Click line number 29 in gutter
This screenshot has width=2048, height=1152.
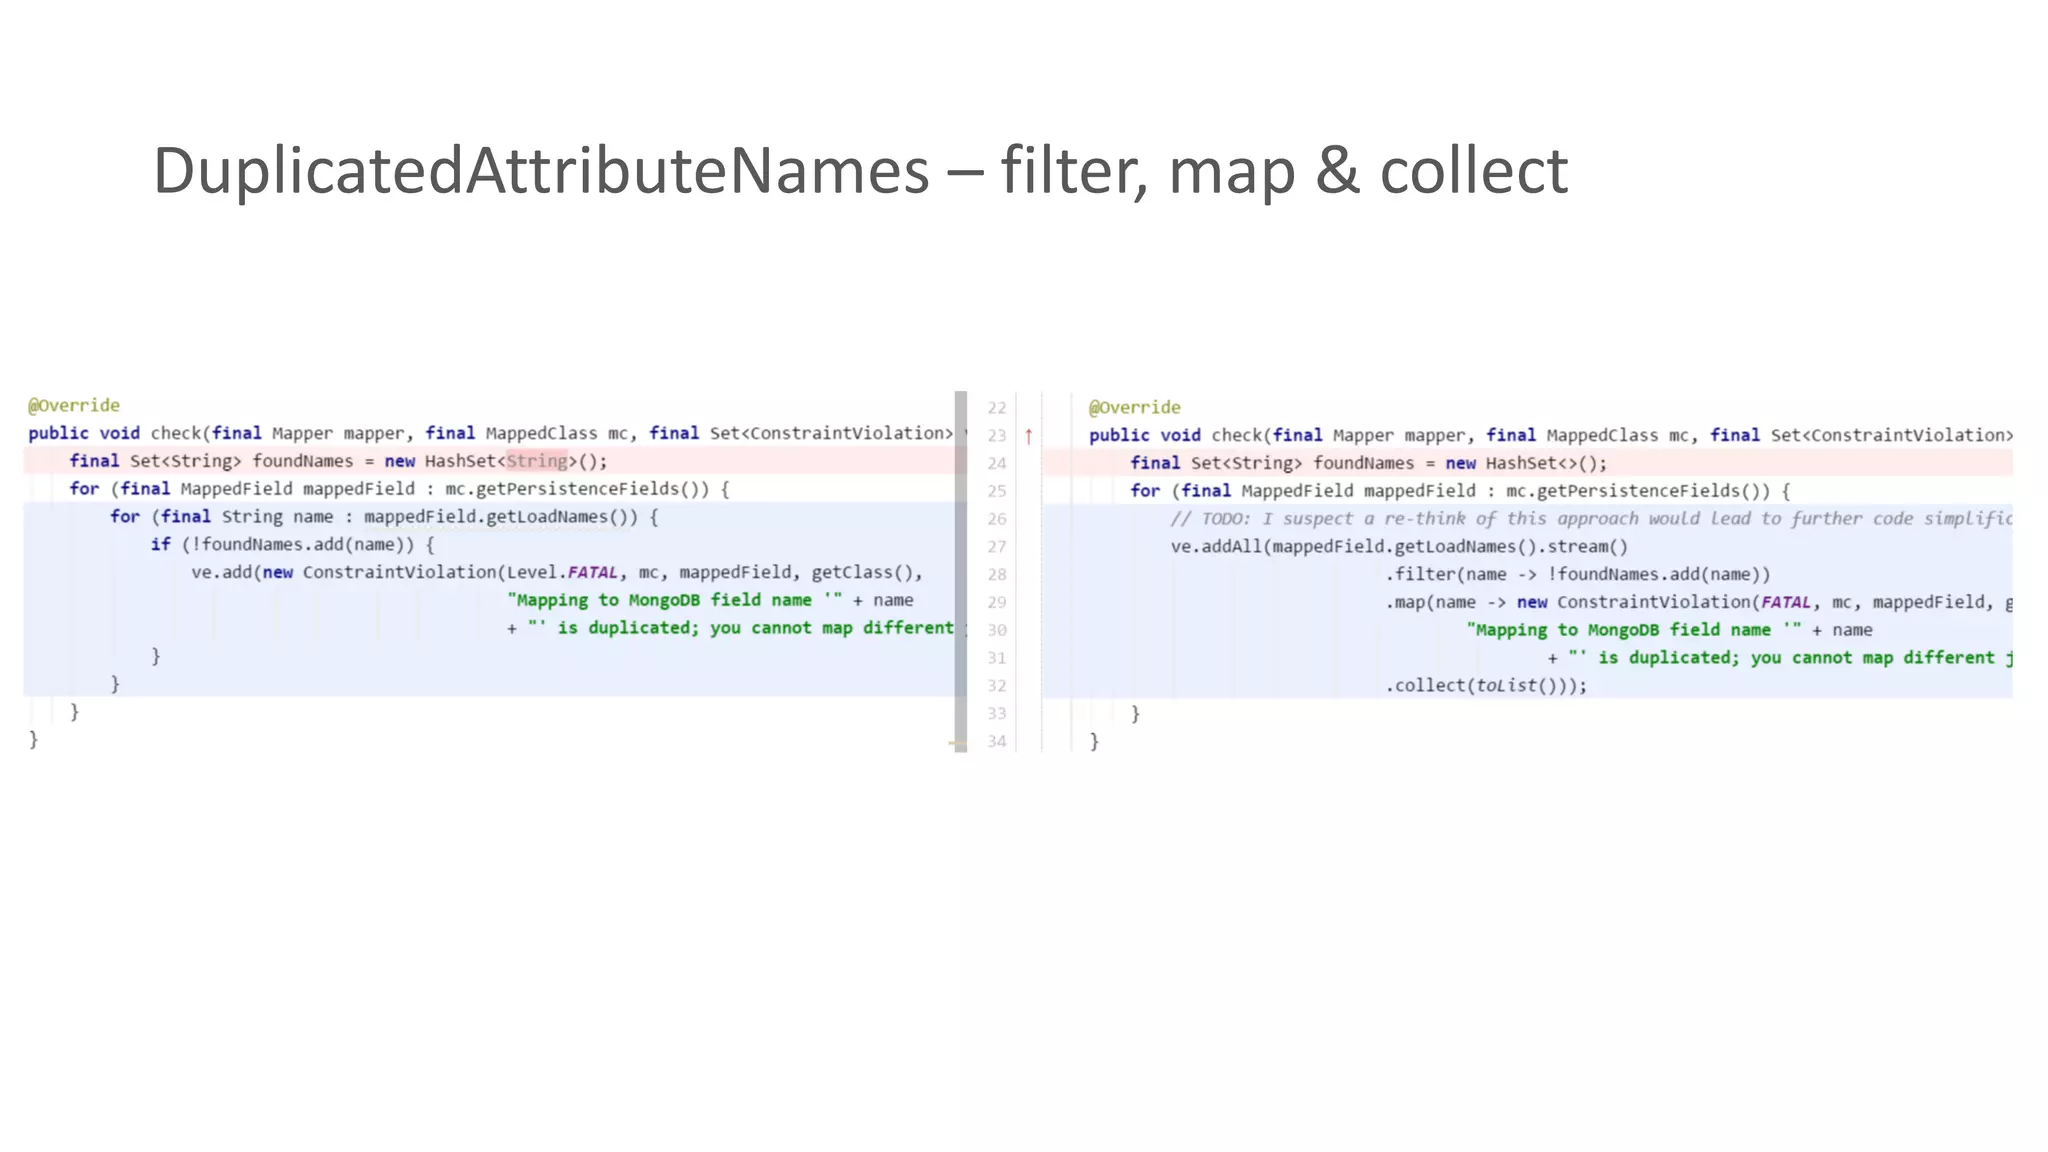click(997, 603)
